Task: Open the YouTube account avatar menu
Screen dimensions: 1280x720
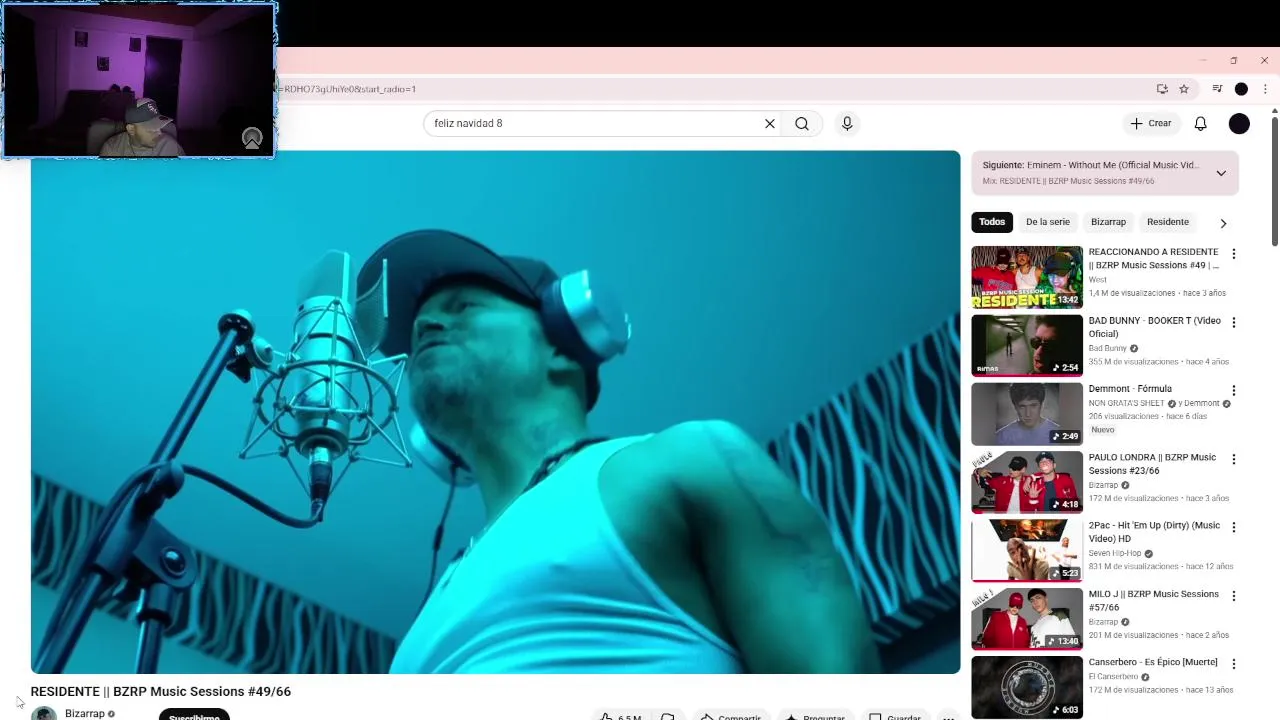Action: [1239, 123]
